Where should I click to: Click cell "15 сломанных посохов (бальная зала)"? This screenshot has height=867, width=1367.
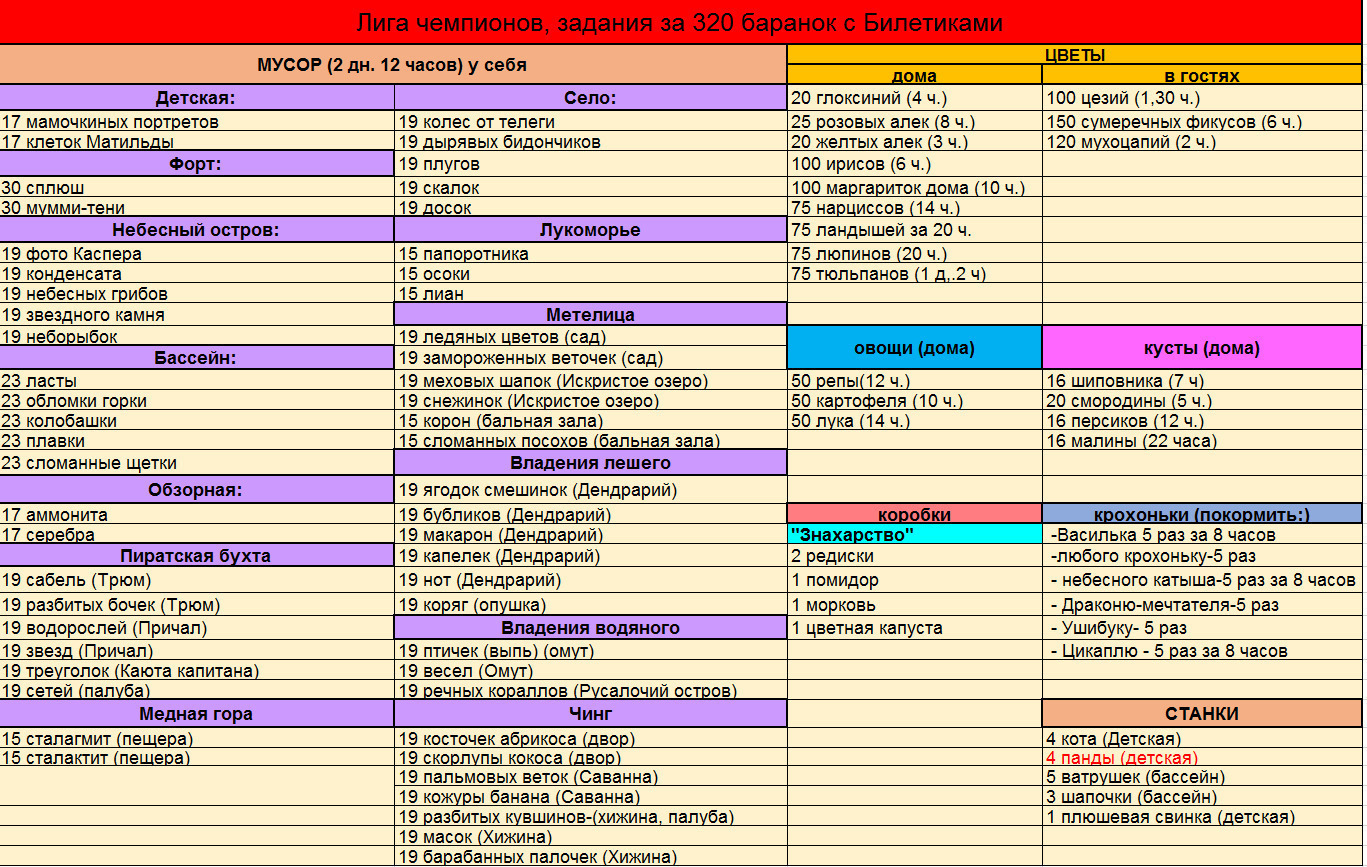(x=590, y=441)
